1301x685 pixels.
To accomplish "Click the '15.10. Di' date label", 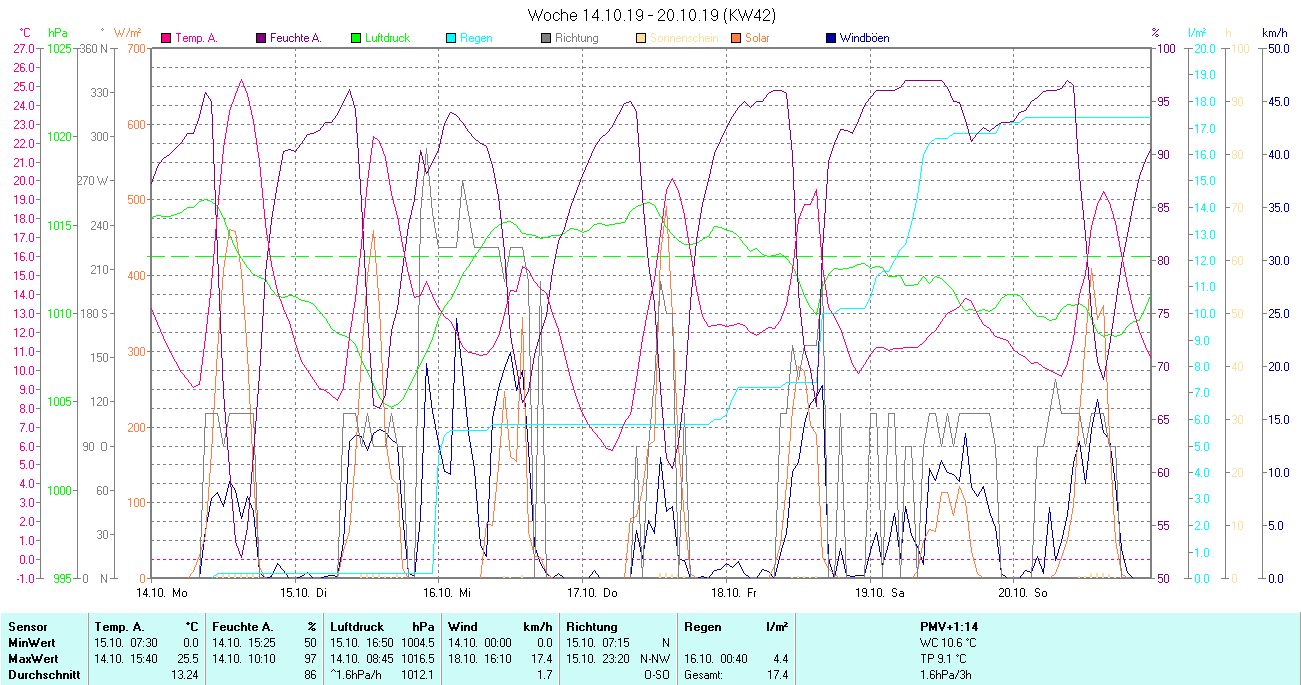I will (x=303, y=592).
